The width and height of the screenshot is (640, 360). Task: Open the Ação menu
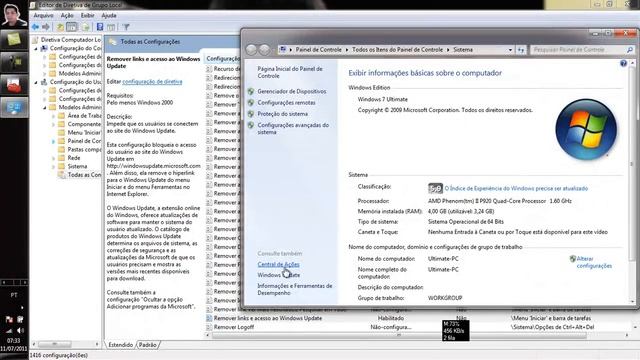tap(67, 16)
